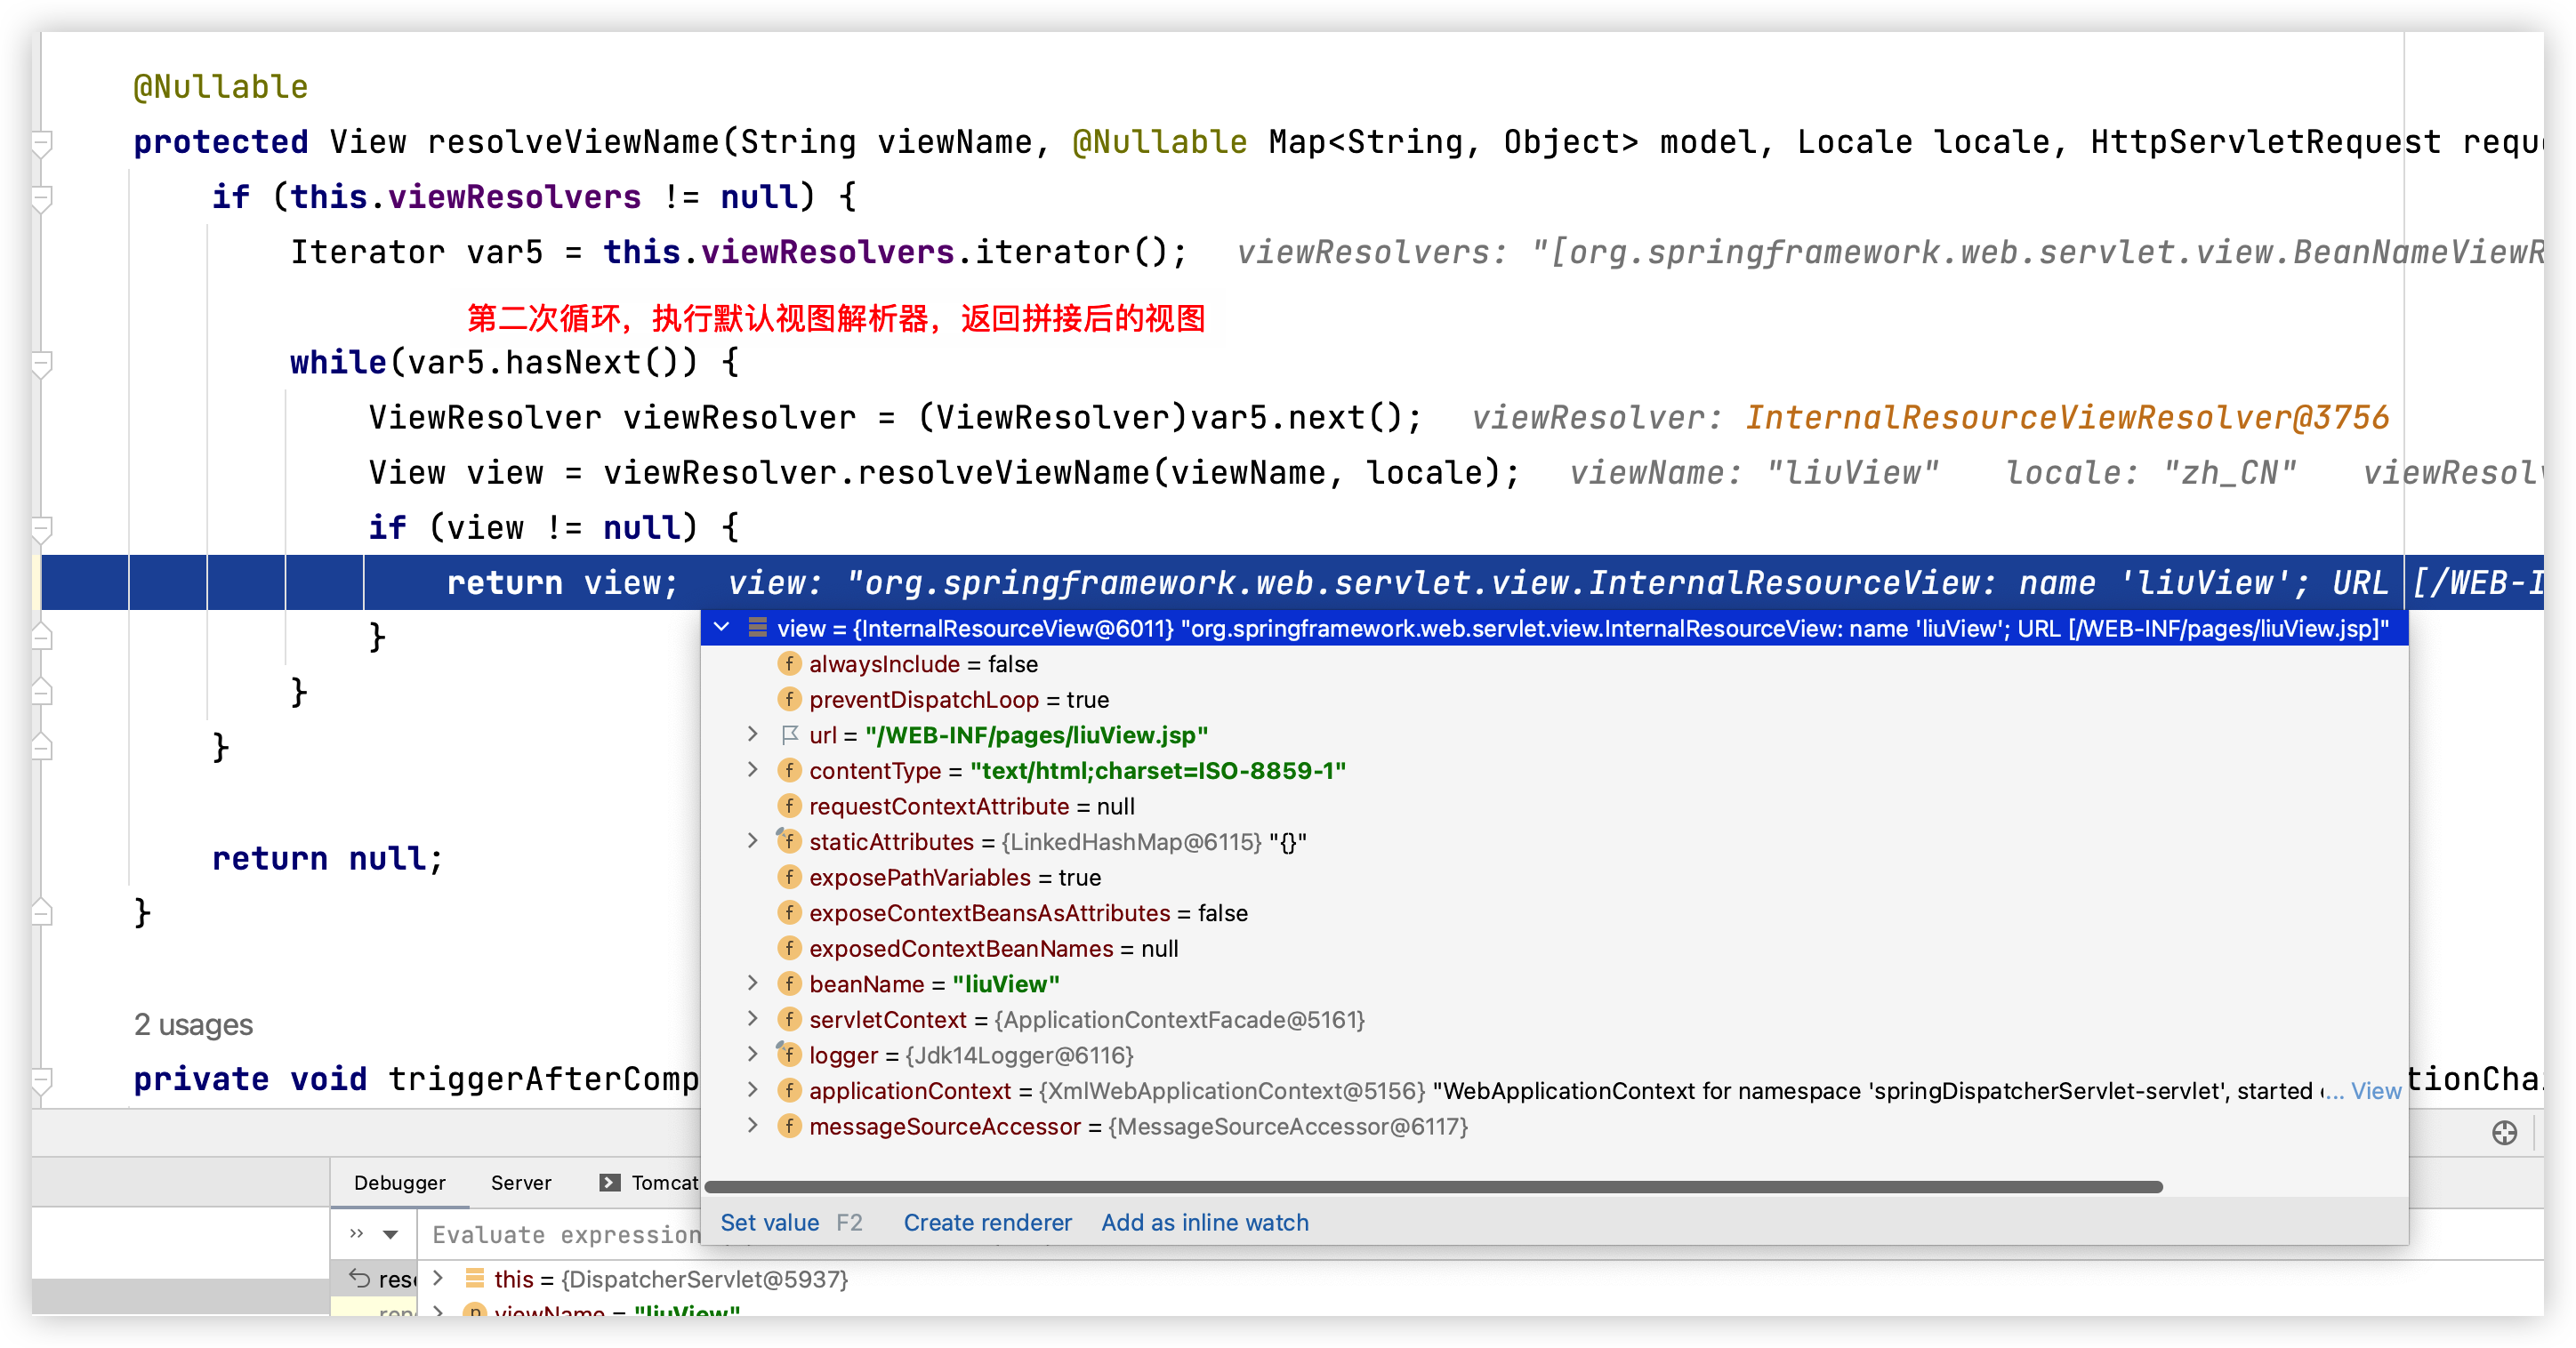Click the '2 usages' inlay hint

tap(193, 1024)
